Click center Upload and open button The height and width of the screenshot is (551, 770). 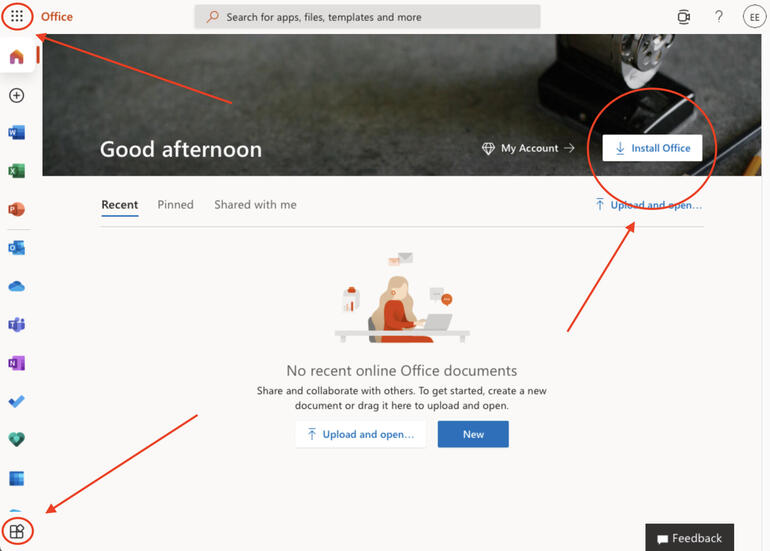(360, 434)
